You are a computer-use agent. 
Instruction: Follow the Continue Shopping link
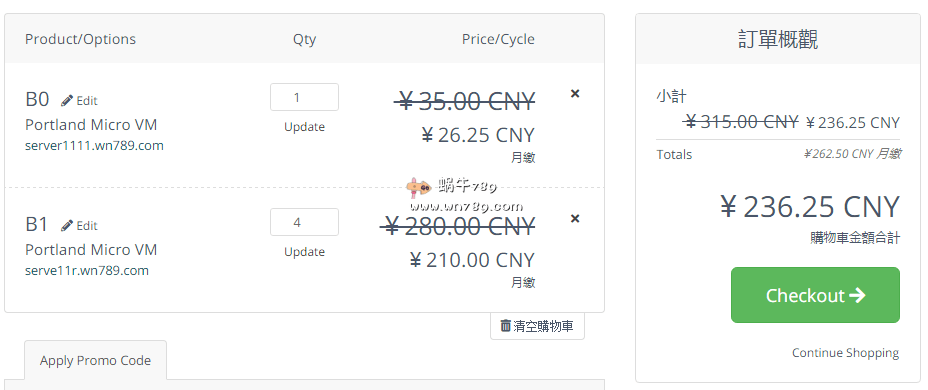tap(845, 353)
